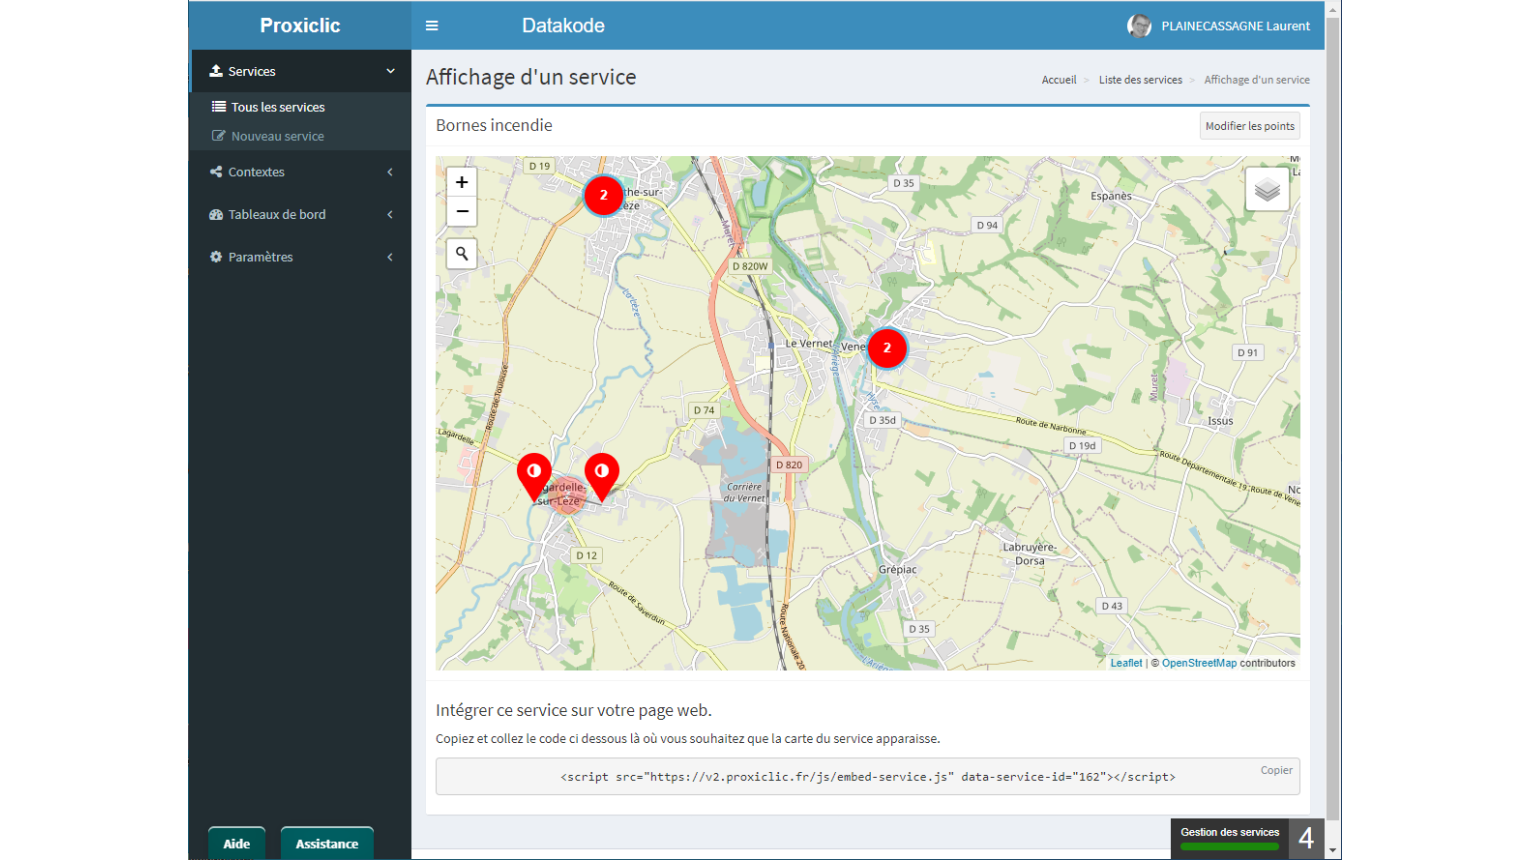This screenshot has height=860, width=1530.
Task: Expand the Contextes menu chevron
Action: click(x=390, y=172)
